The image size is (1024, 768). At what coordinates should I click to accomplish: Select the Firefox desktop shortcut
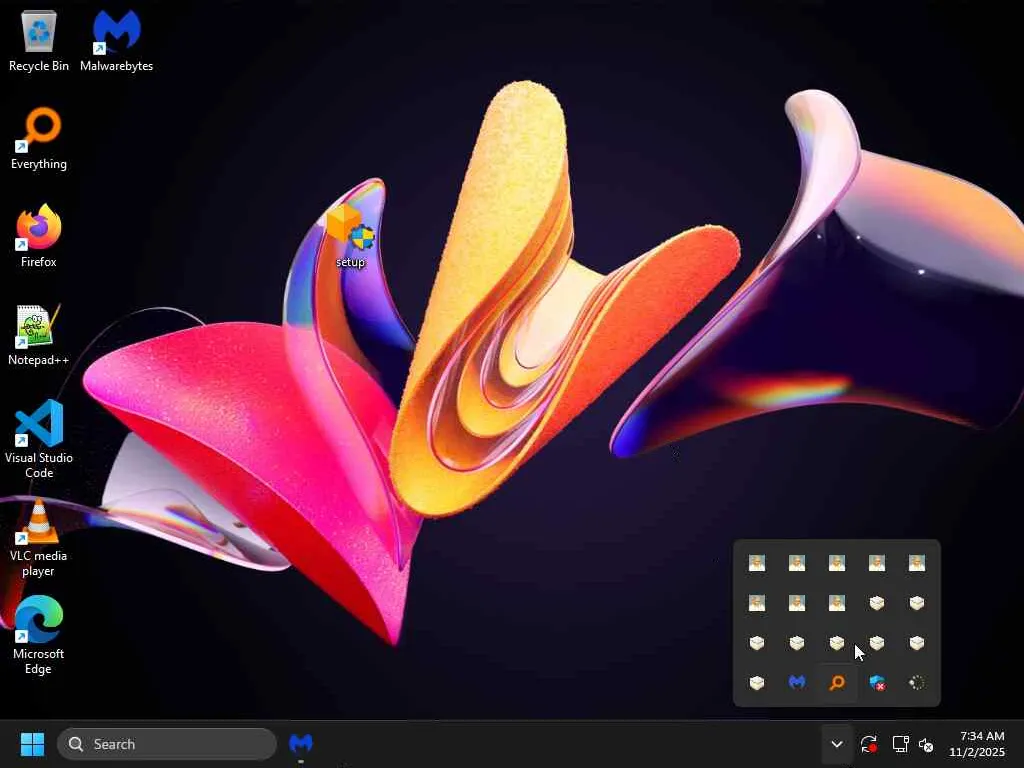39,236
